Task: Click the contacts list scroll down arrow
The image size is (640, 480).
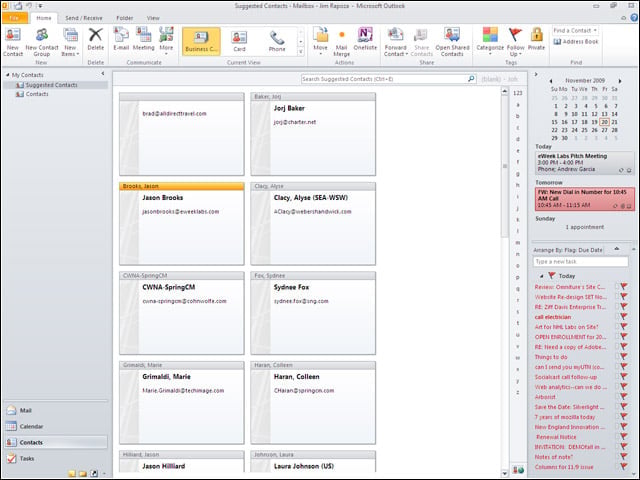Action: pos(504,473)
